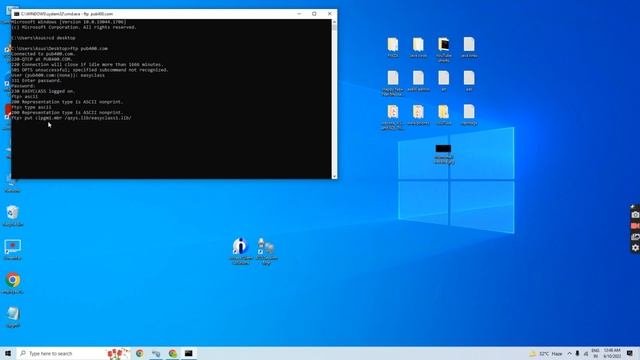Click the Windows Start button
The height and width of the screenshot is (360, 640).
8,353
